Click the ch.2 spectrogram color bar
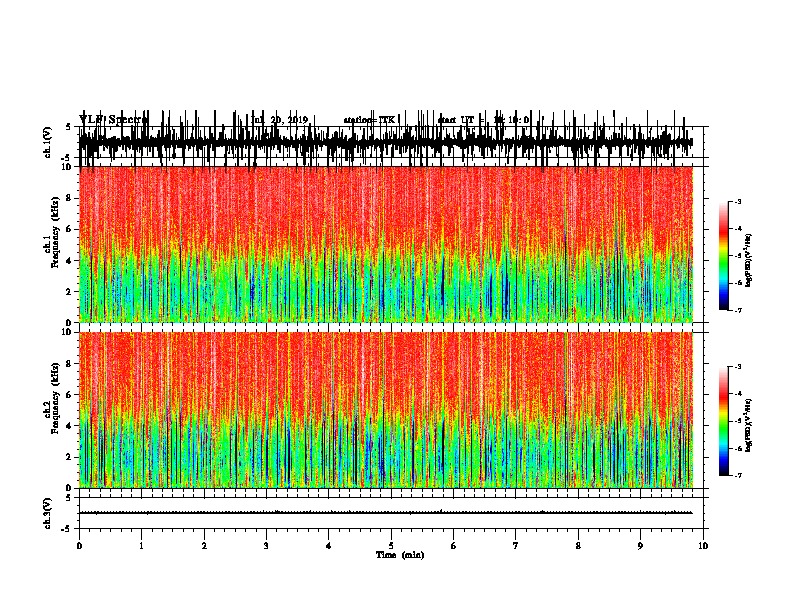Image resolution: width=792 pixels, height=612 pixels. (x=724, y=421)
